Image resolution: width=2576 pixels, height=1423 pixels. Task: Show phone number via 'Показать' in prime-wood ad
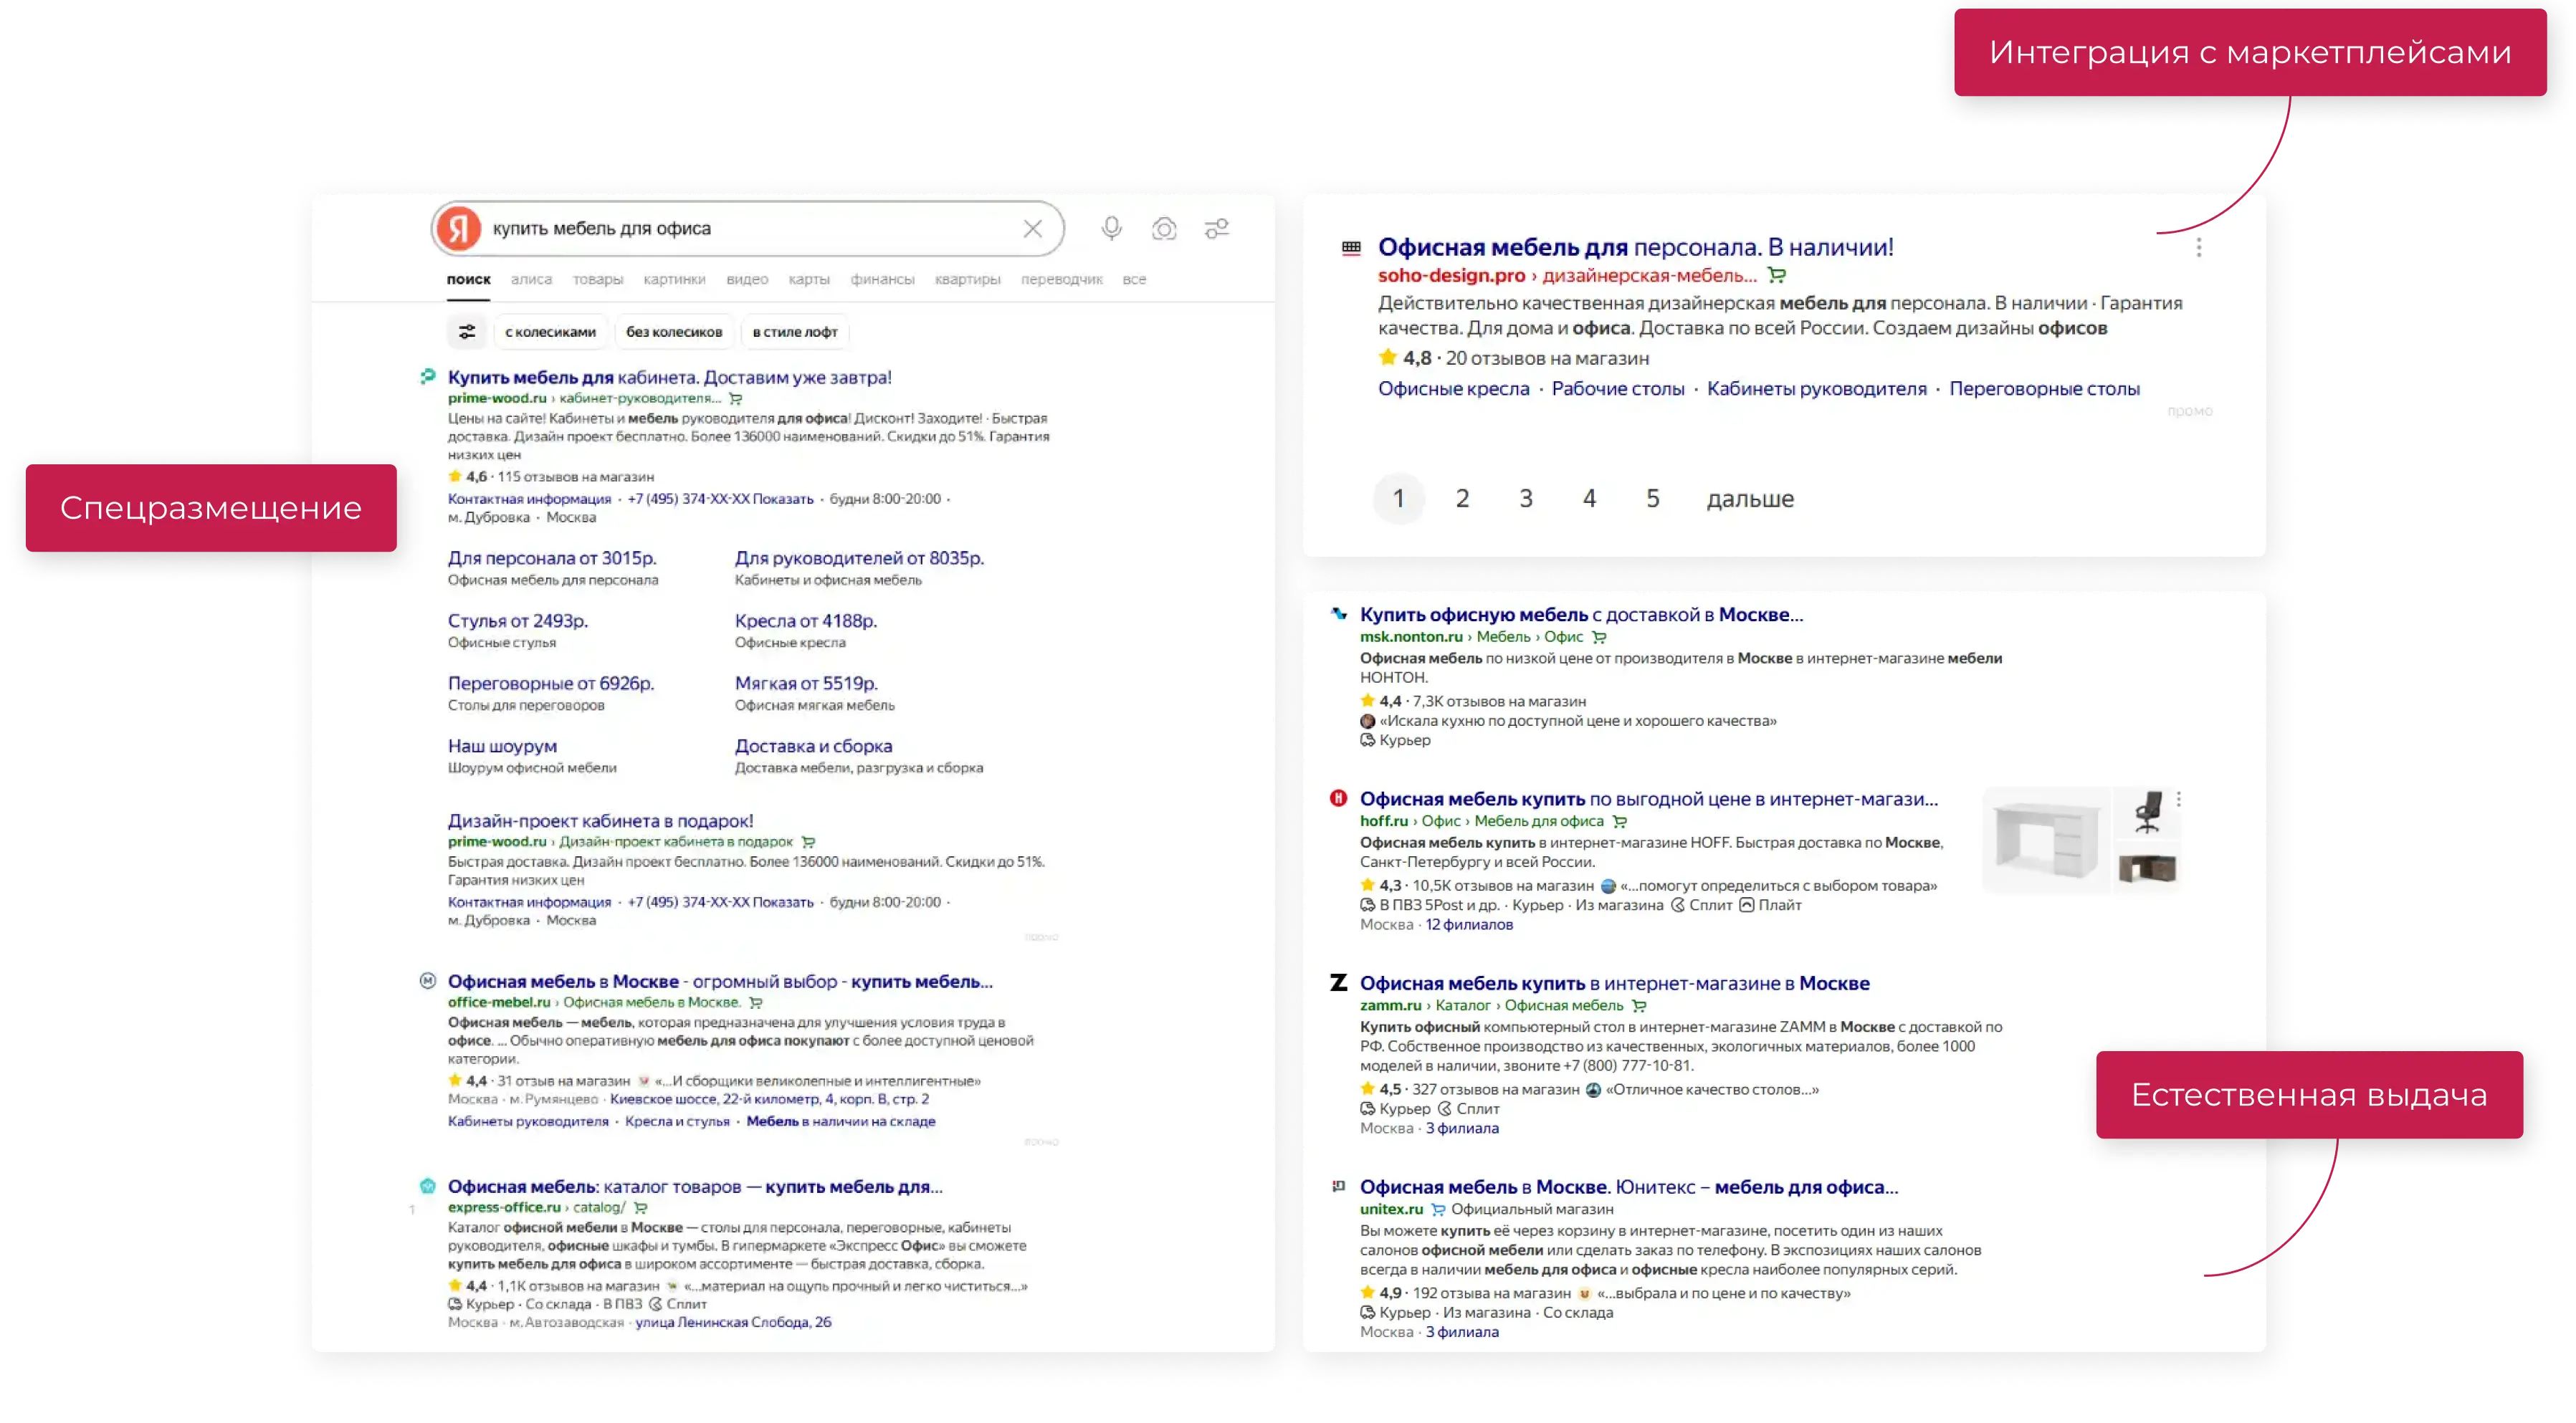(783, 499)
